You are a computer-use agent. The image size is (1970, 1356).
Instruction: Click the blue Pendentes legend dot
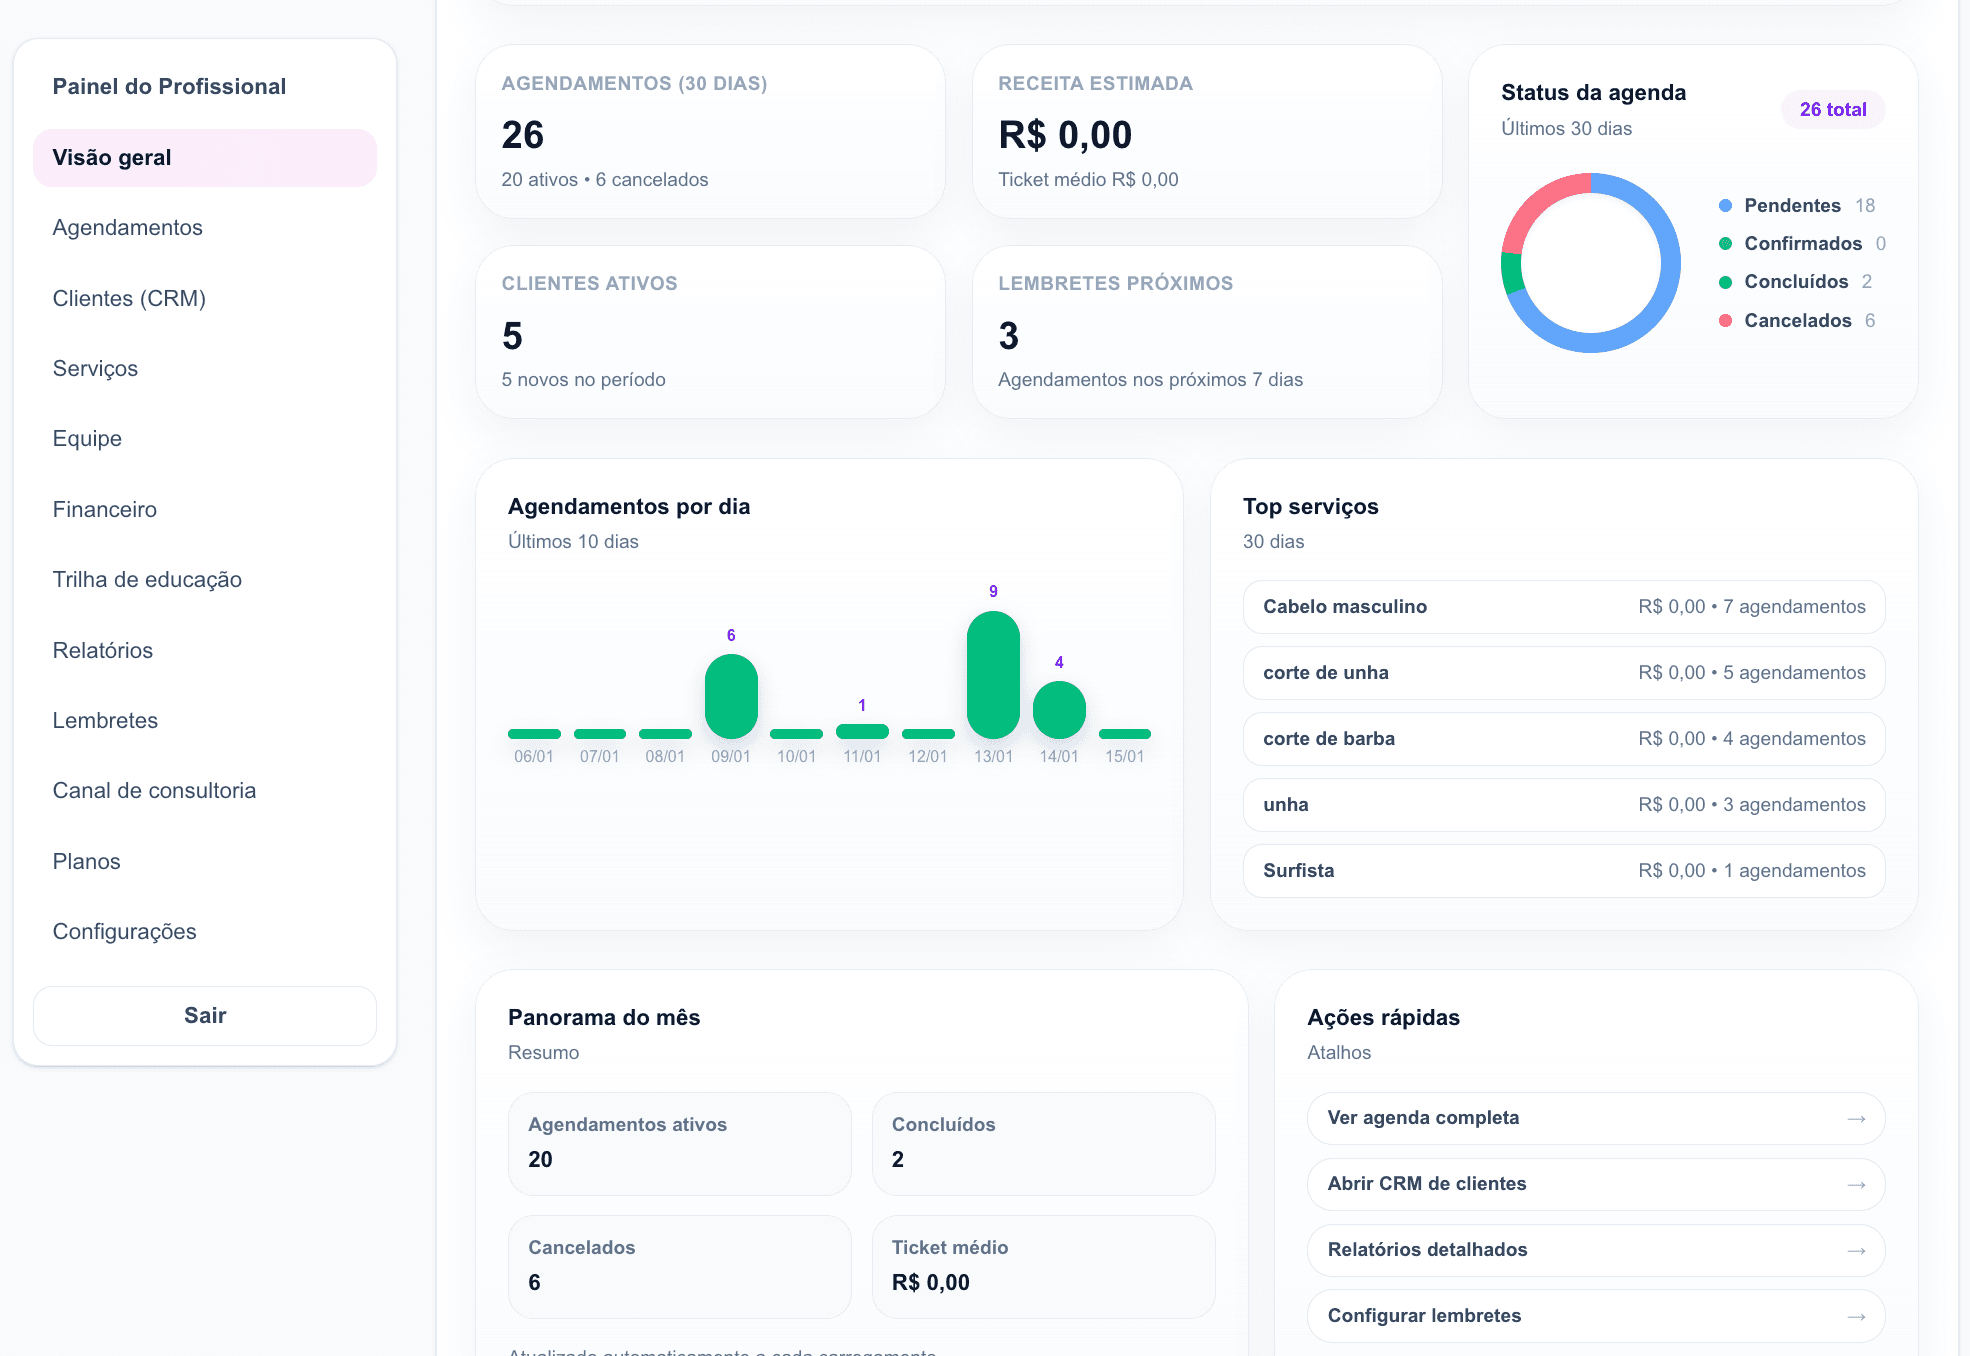click(x=1724, y=205)
